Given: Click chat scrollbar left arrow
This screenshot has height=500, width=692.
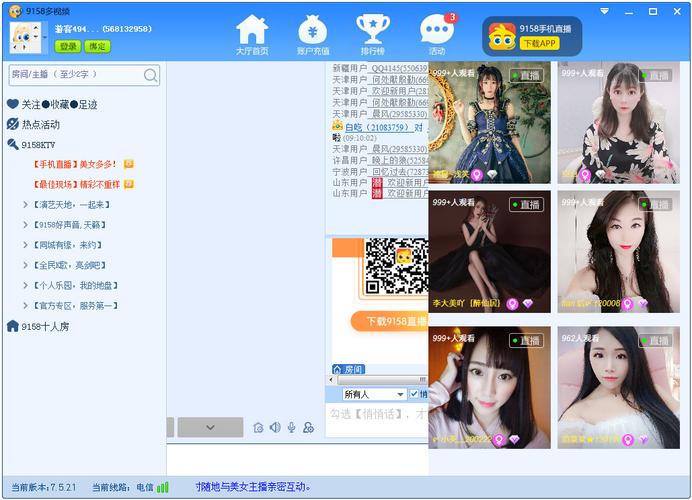Looking at the screenshot, I should (x=331, y=380).
